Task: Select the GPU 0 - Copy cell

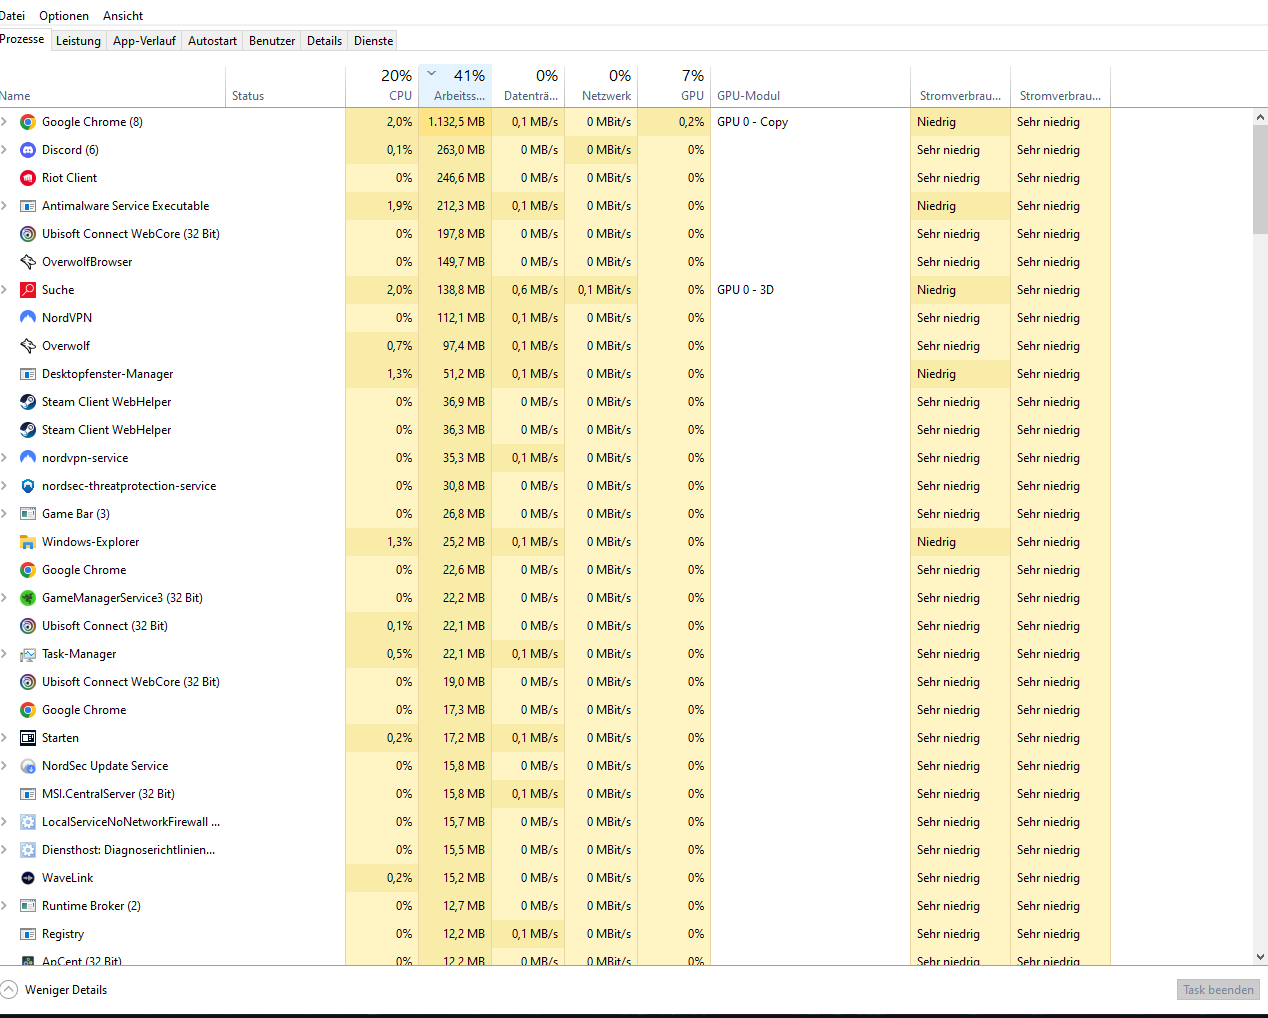Action: click(x=810, y=122)
